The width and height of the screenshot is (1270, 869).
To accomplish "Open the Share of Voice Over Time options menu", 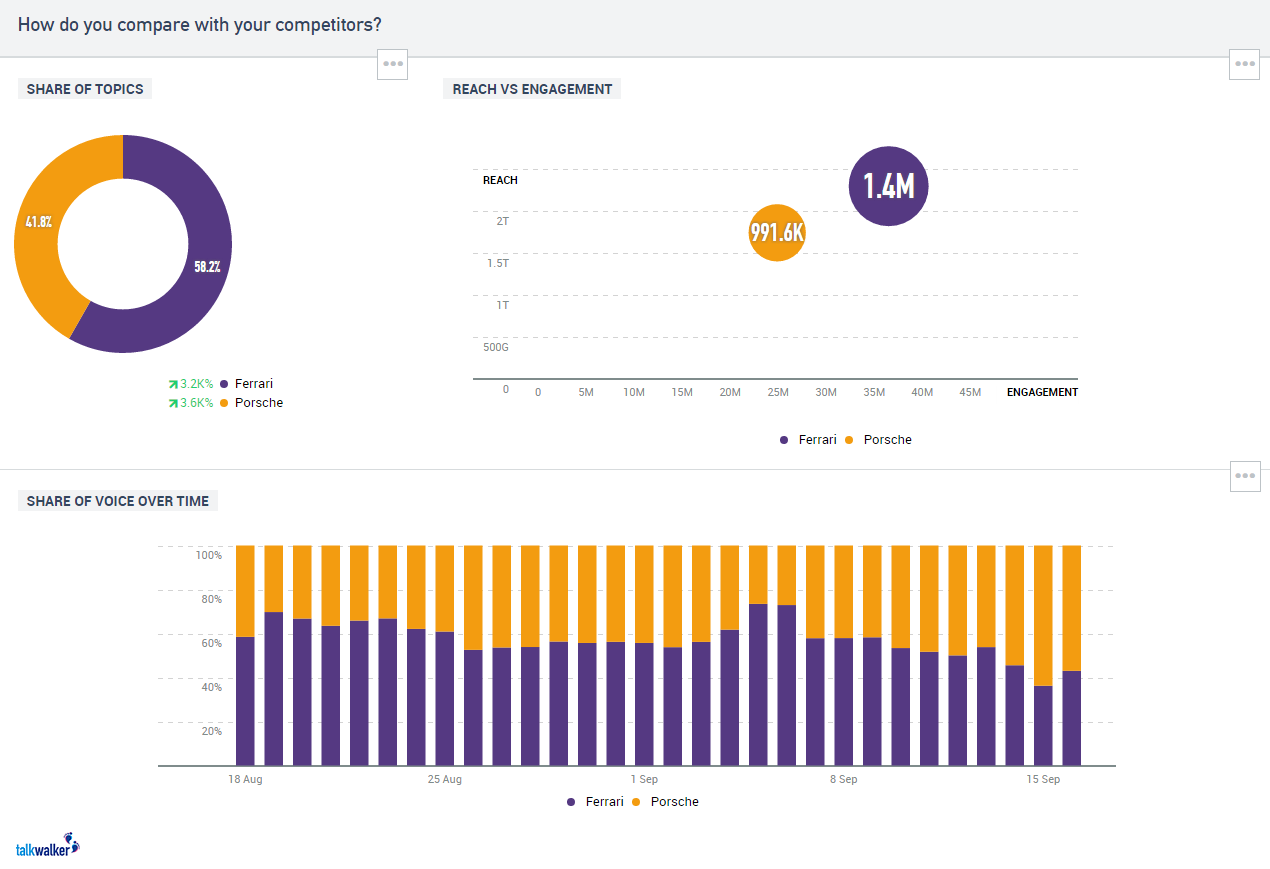I will (x=1245, y=476).
